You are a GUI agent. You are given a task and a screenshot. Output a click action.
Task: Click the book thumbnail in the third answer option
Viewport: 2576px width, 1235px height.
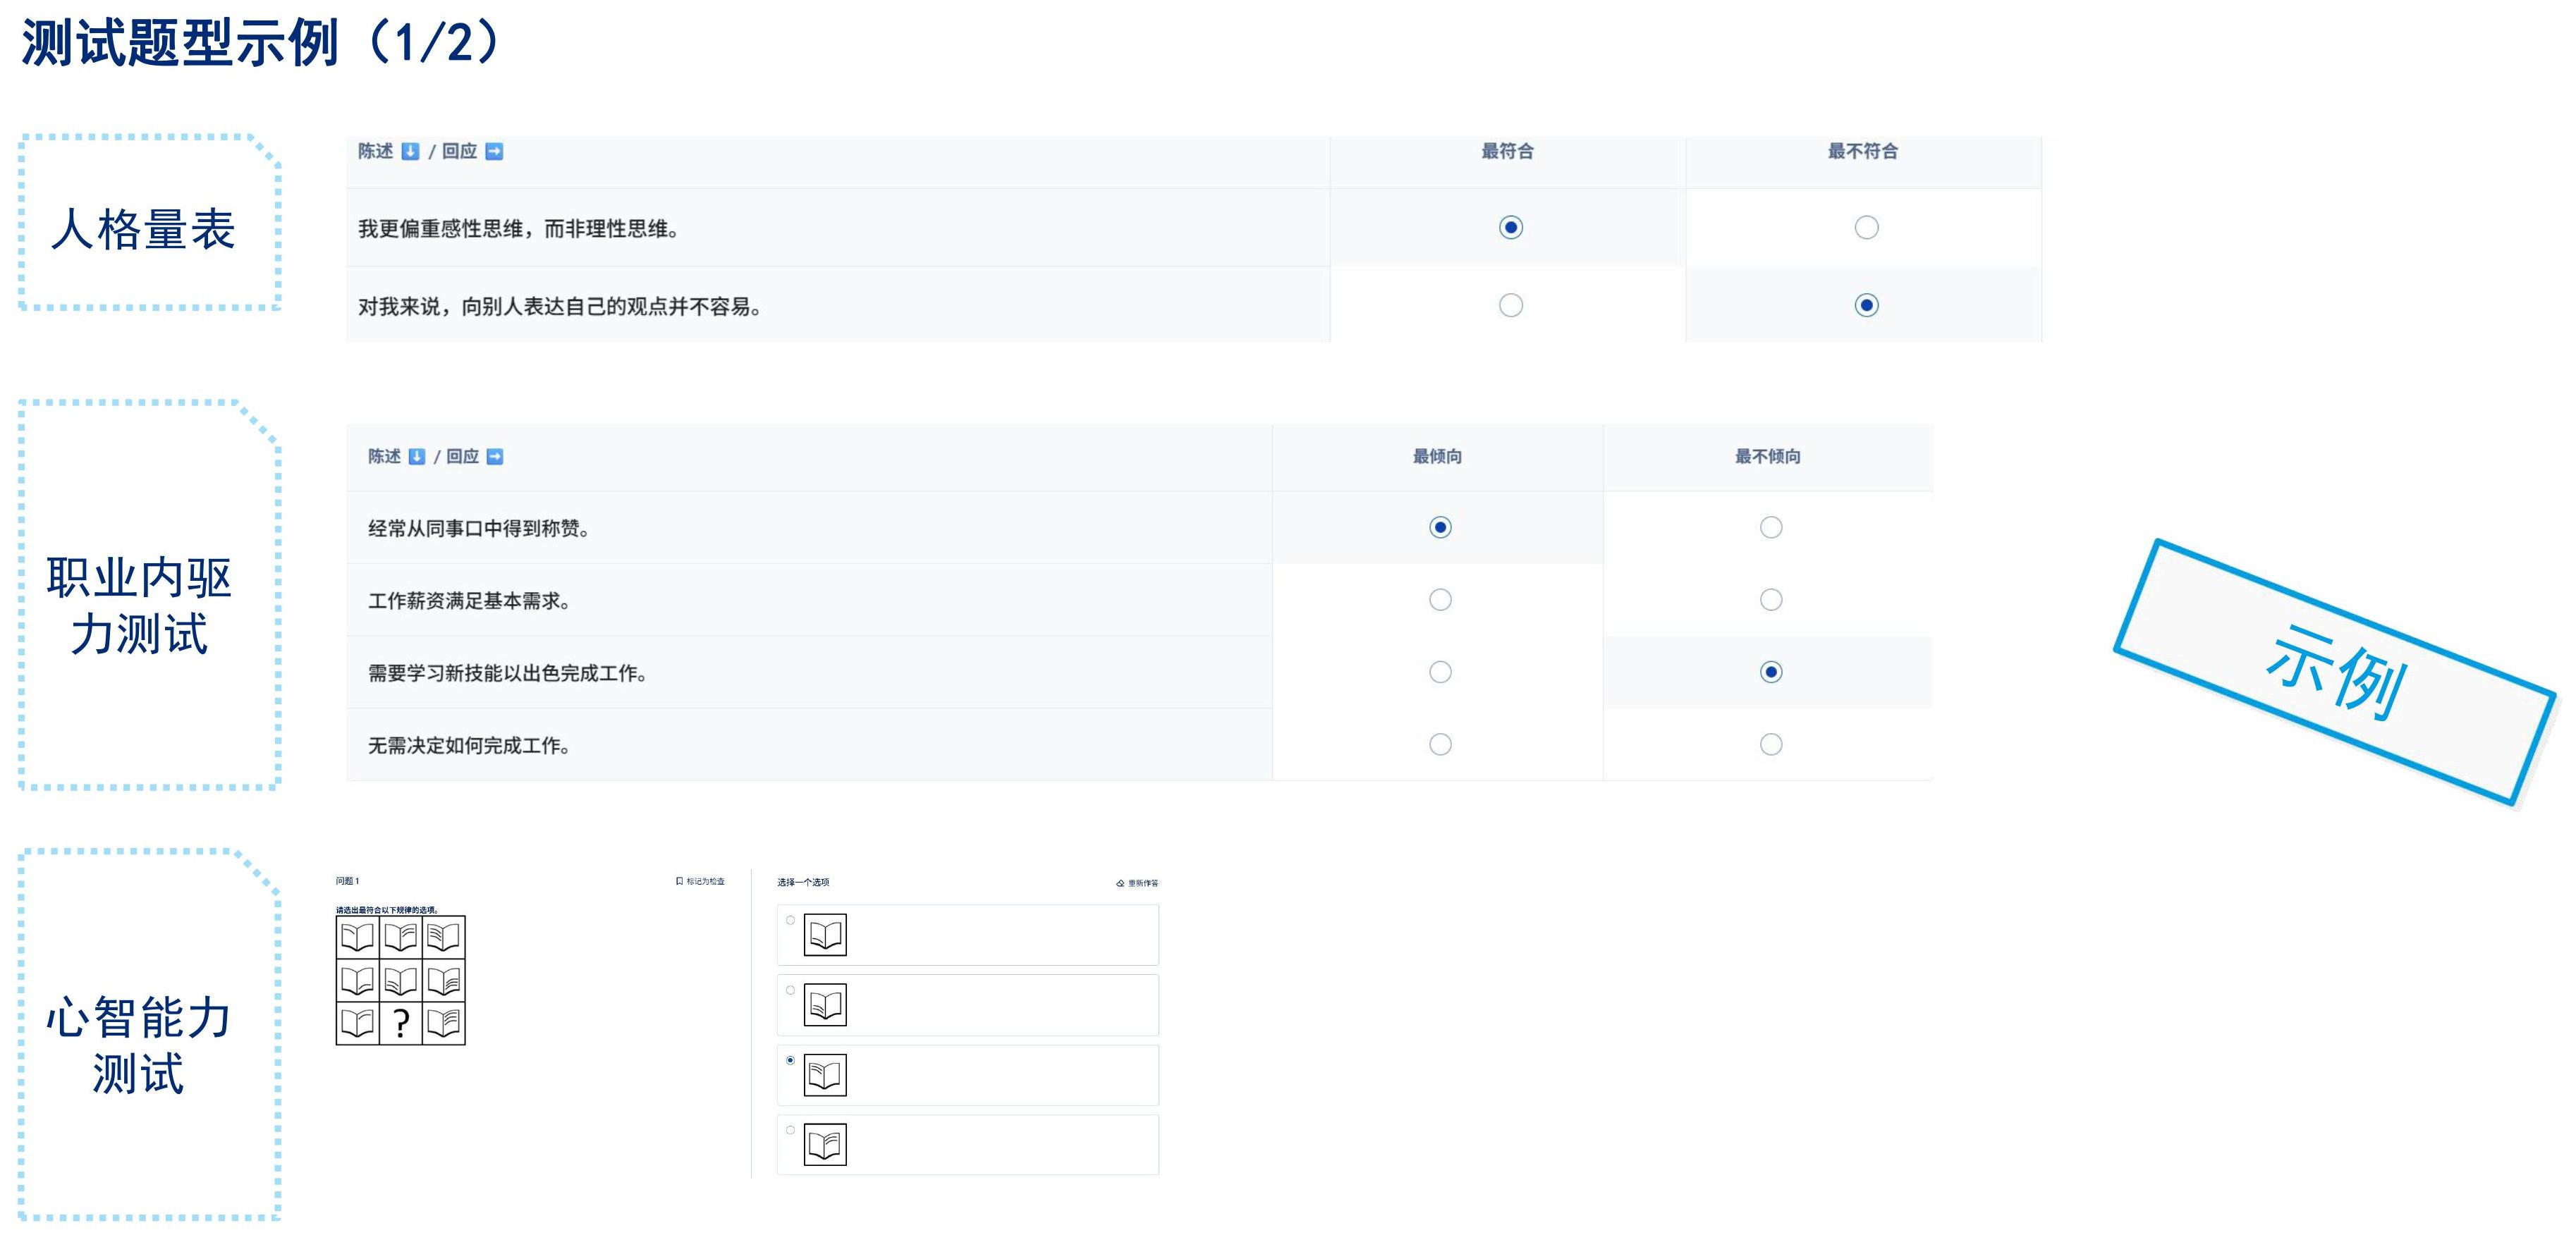pos(825,1075)
